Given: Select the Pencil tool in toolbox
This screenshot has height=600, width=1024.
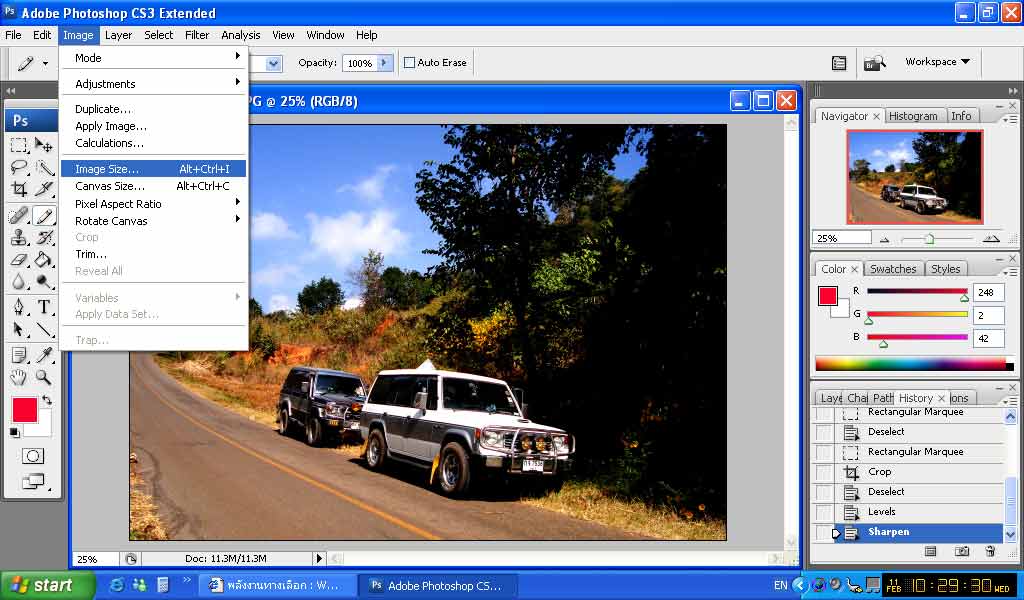Looking at the screenshot, I should point(44,215).
